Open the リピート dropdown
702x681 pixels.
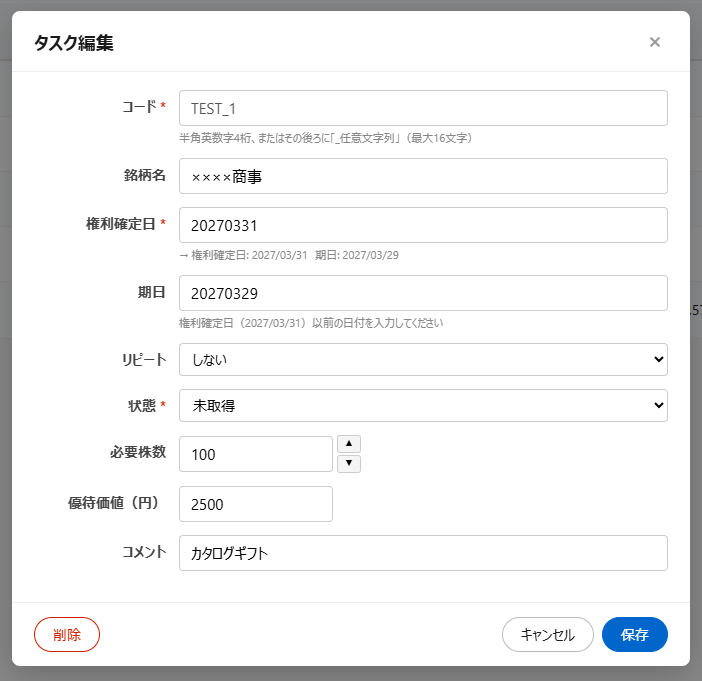422,358
